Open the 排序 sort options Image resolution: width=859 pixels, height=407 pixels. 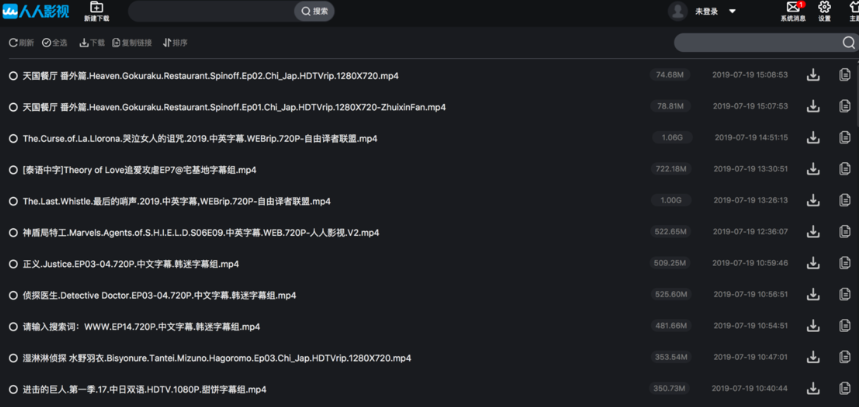click(175, 43)
